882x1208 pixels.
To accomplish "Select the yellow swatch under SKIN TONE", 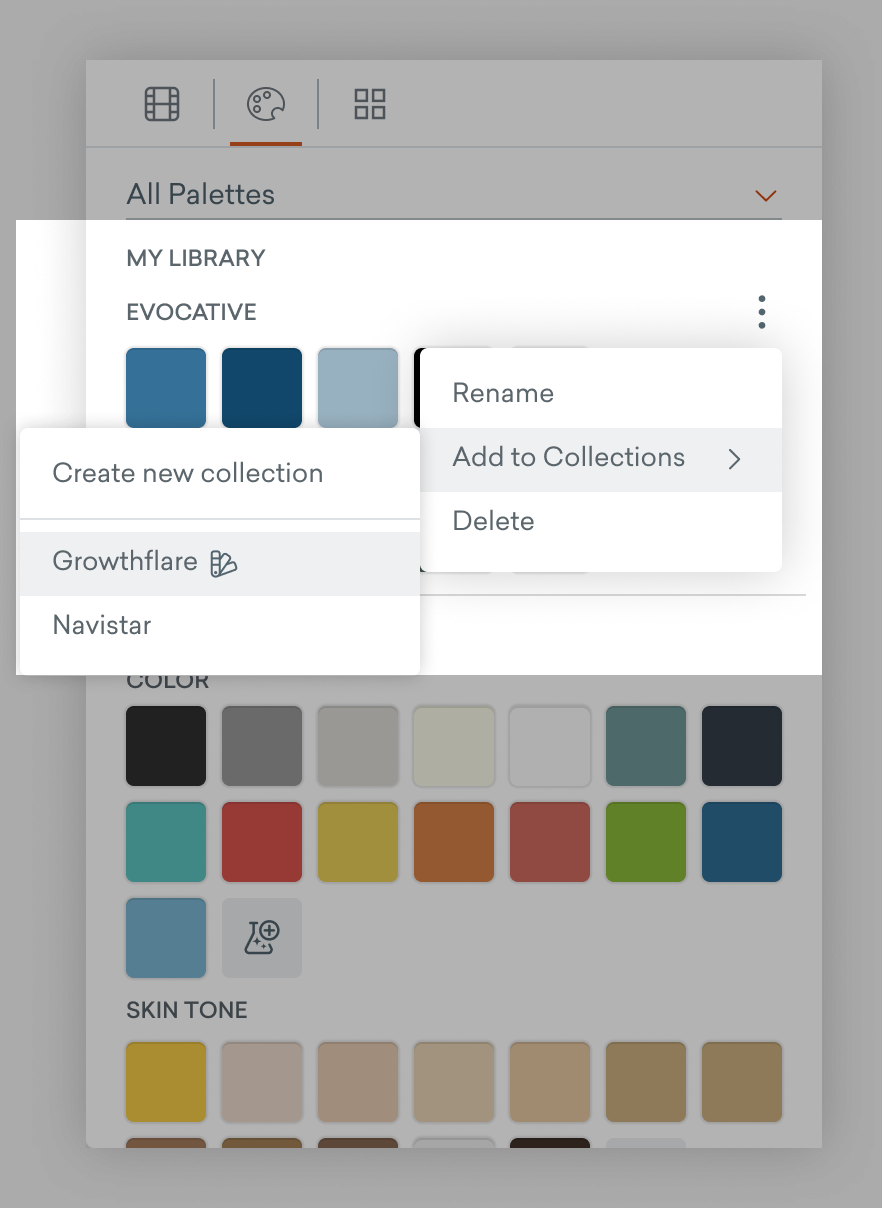I will (165, 1081).
